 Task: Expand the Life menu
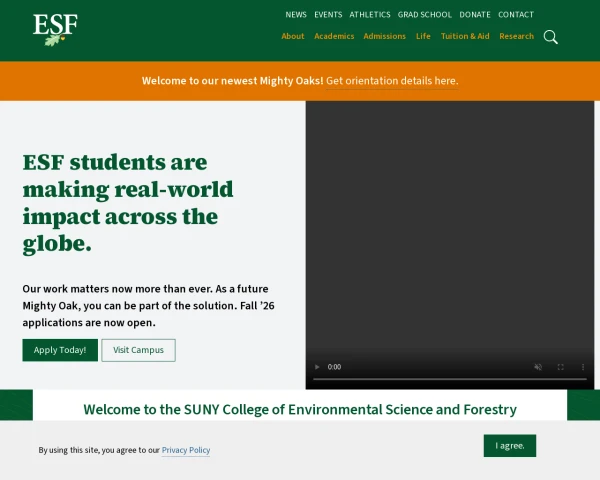tap(423, 36)
